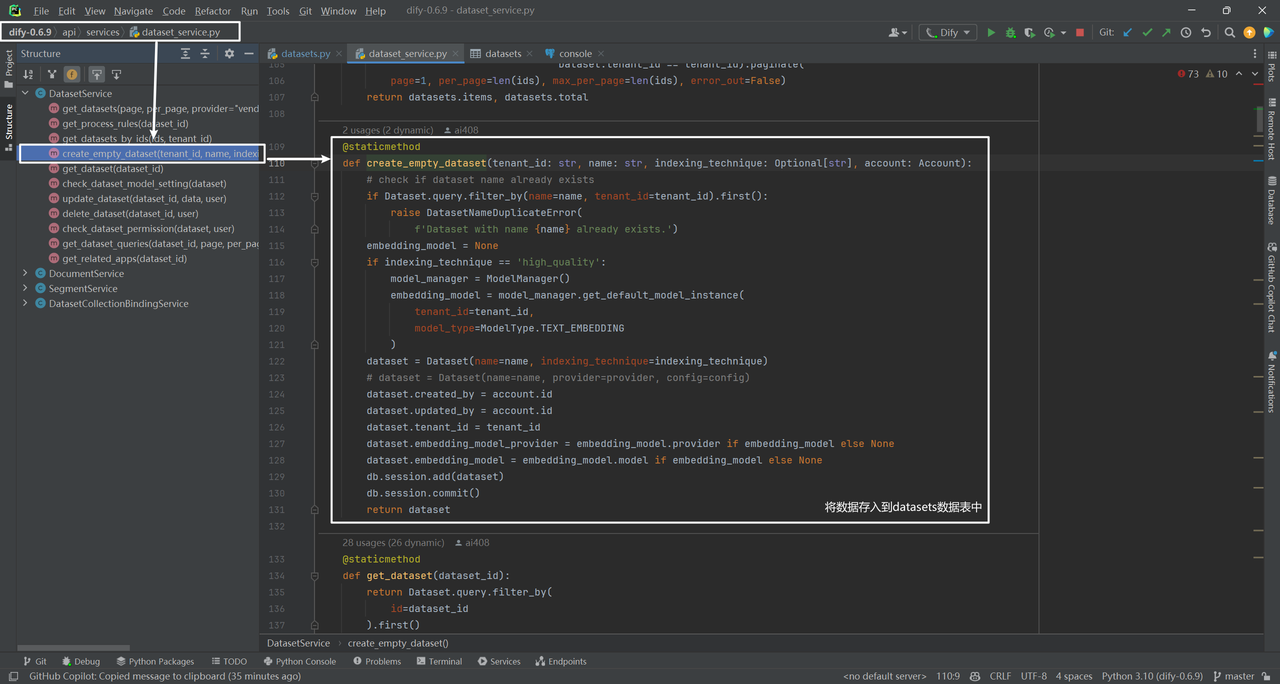The image size is (1280, 684).
Task: Open the Terminal tool window
Action: click(x=439, y=661)
